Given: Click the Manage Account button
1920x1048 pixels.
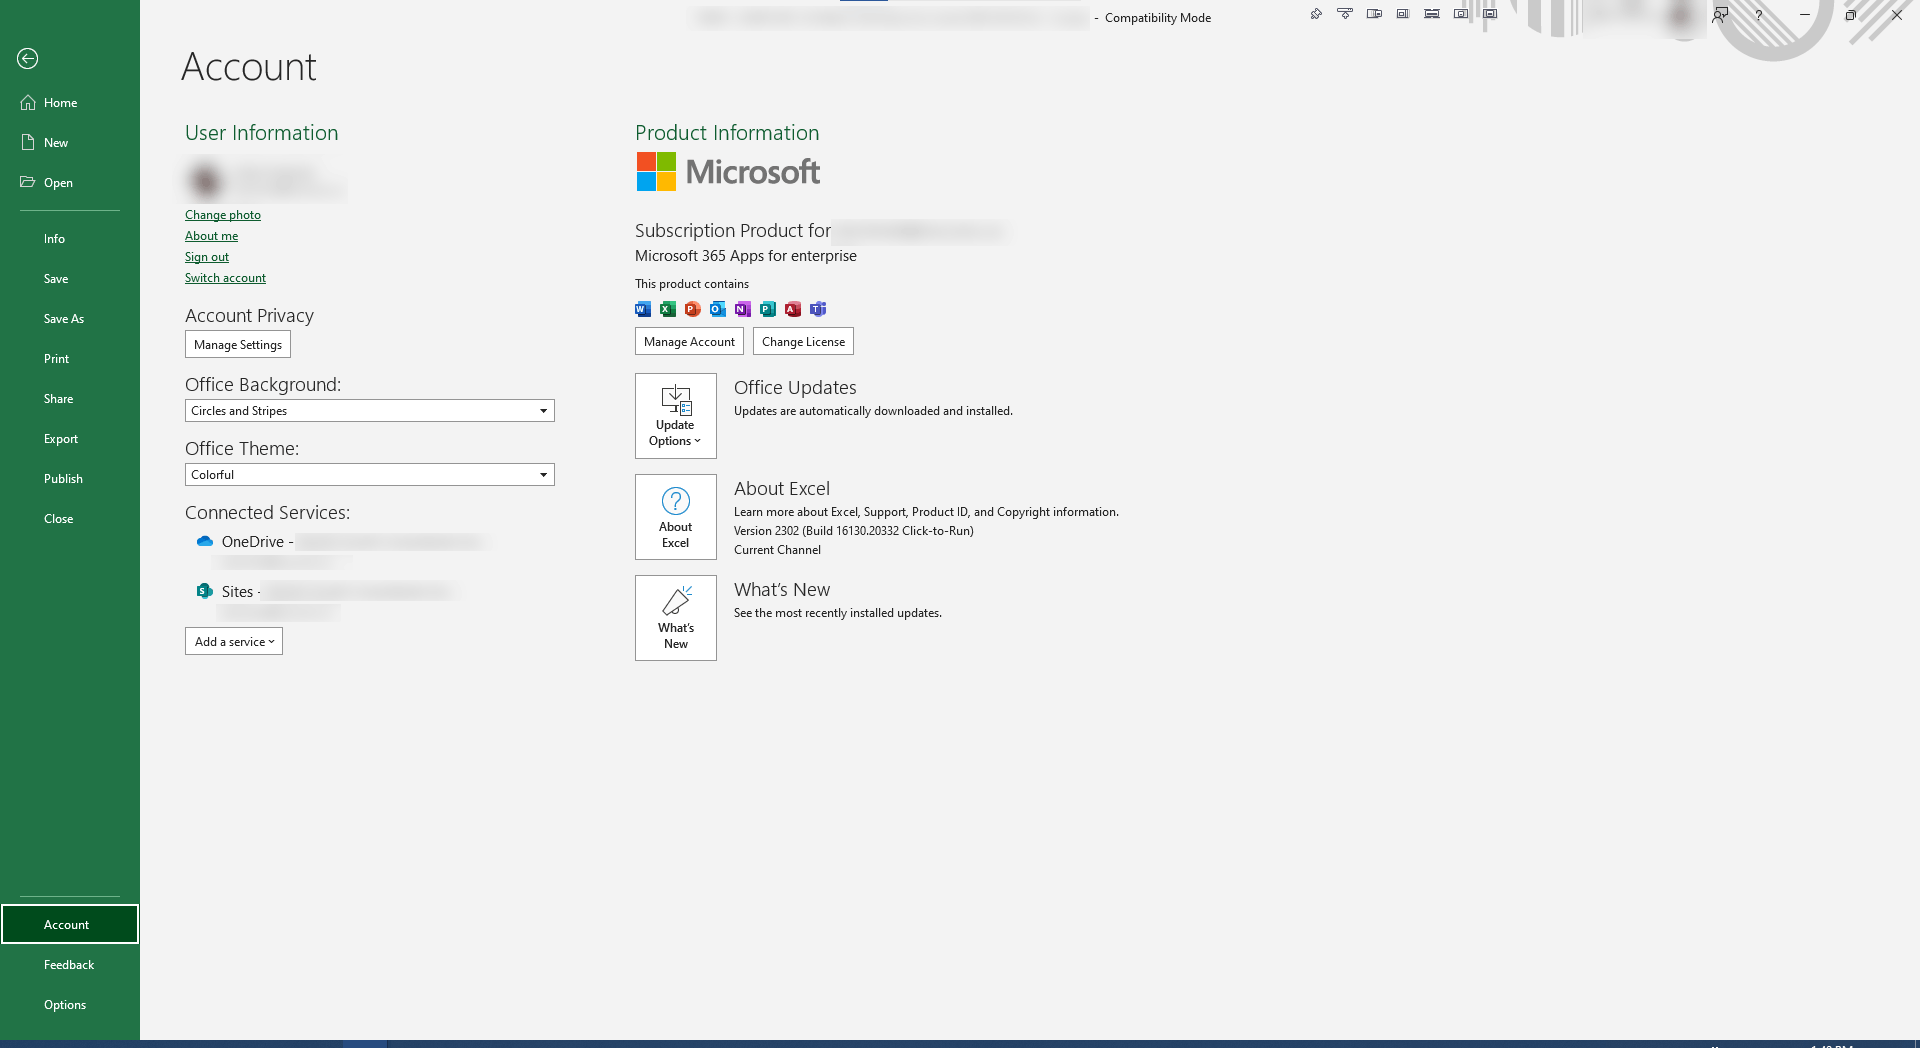Looking at the screenshot, I should pos(689,342).
